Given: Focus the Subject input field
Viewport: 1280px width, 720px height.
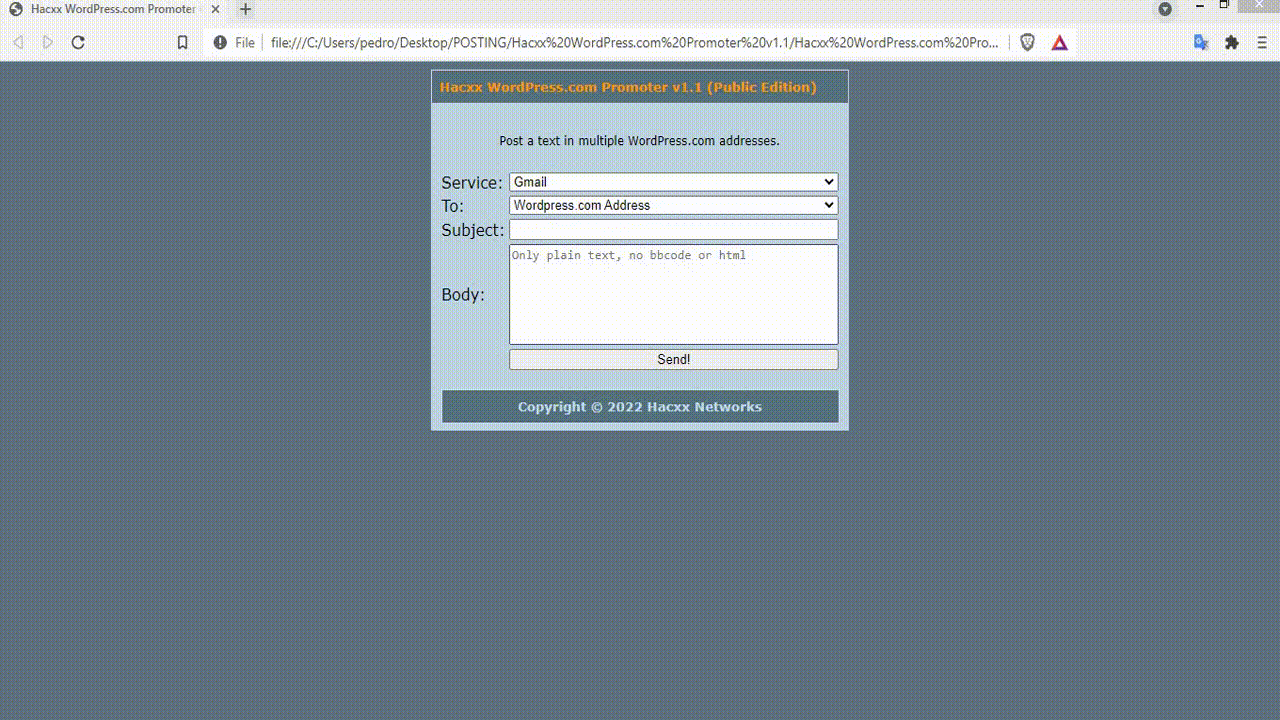Looking at the screenshot, I should pyautogui.click(x=673, y=230).
